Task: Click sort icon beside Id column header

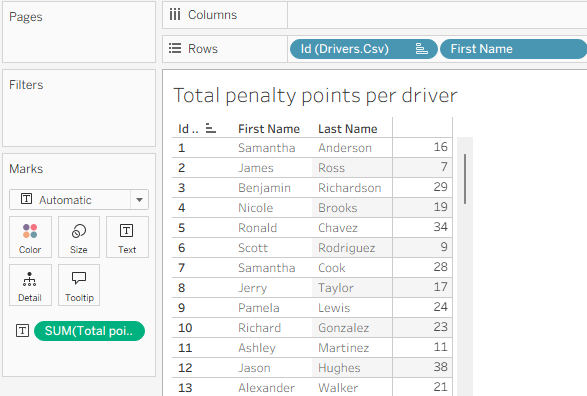Action: (211, 128)
